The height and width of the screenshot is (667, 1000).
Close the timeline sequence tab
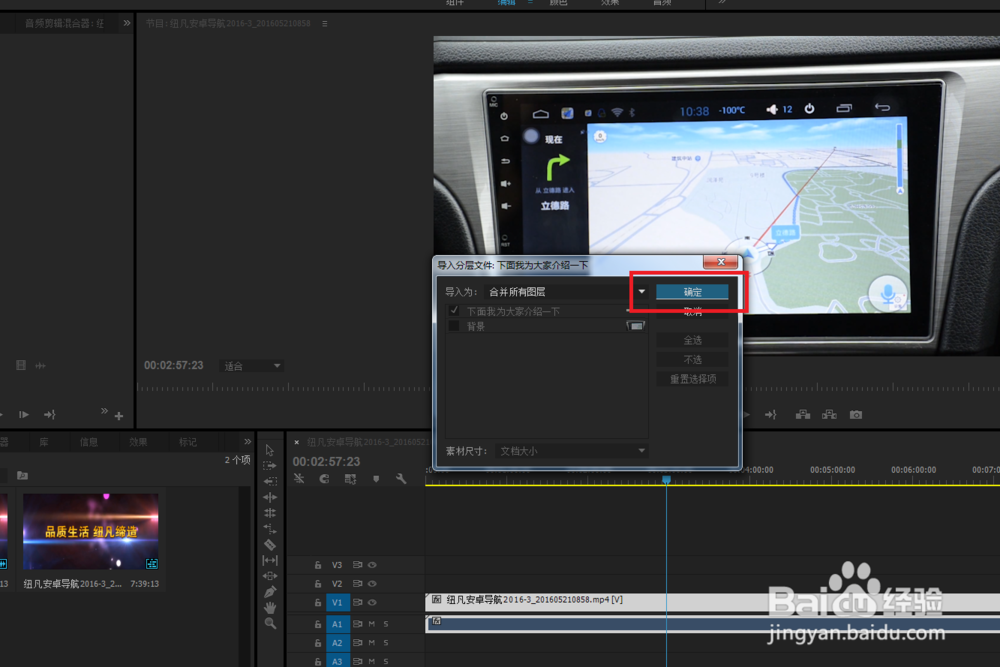(297, 442)
